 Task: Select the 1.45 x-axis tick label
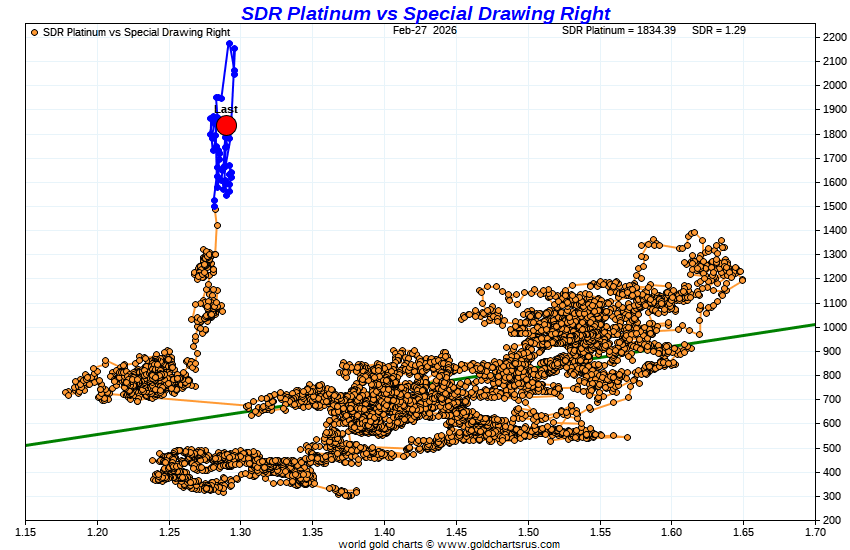click(456, 531)
